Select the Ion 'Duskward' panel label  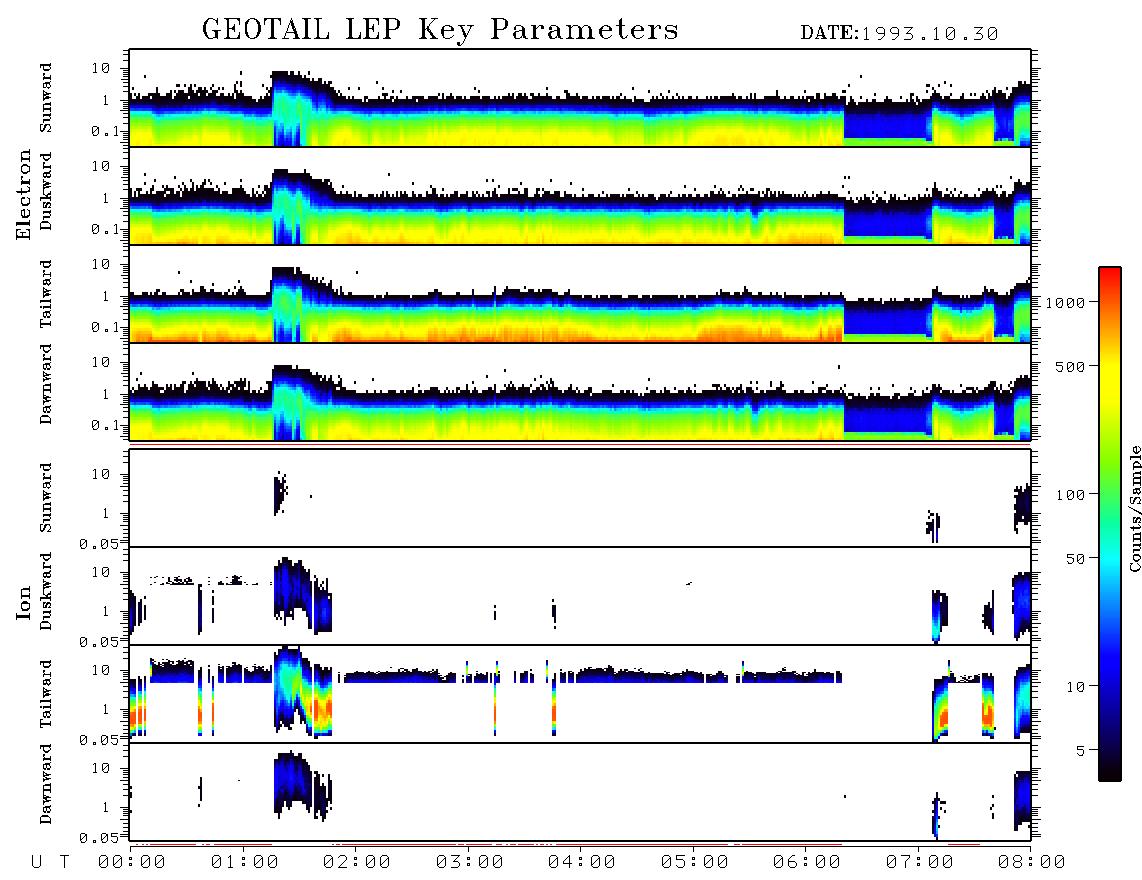[46, 591]
